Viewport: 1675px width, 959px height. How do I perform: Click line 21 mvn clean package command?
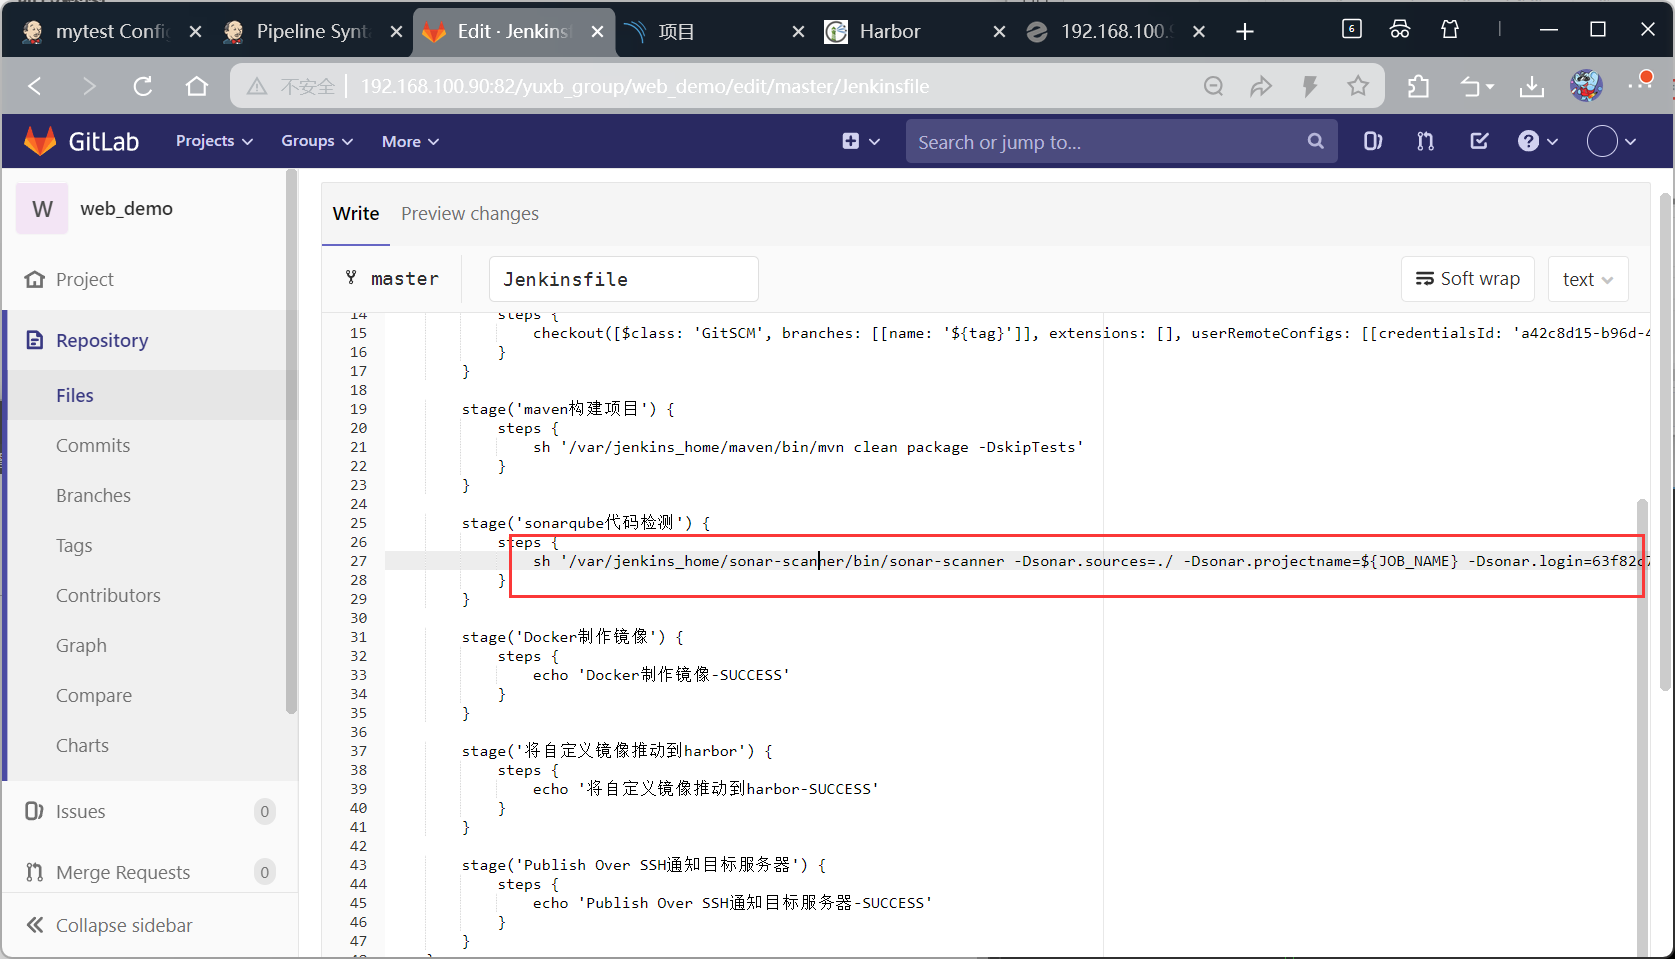pos(808,447)
